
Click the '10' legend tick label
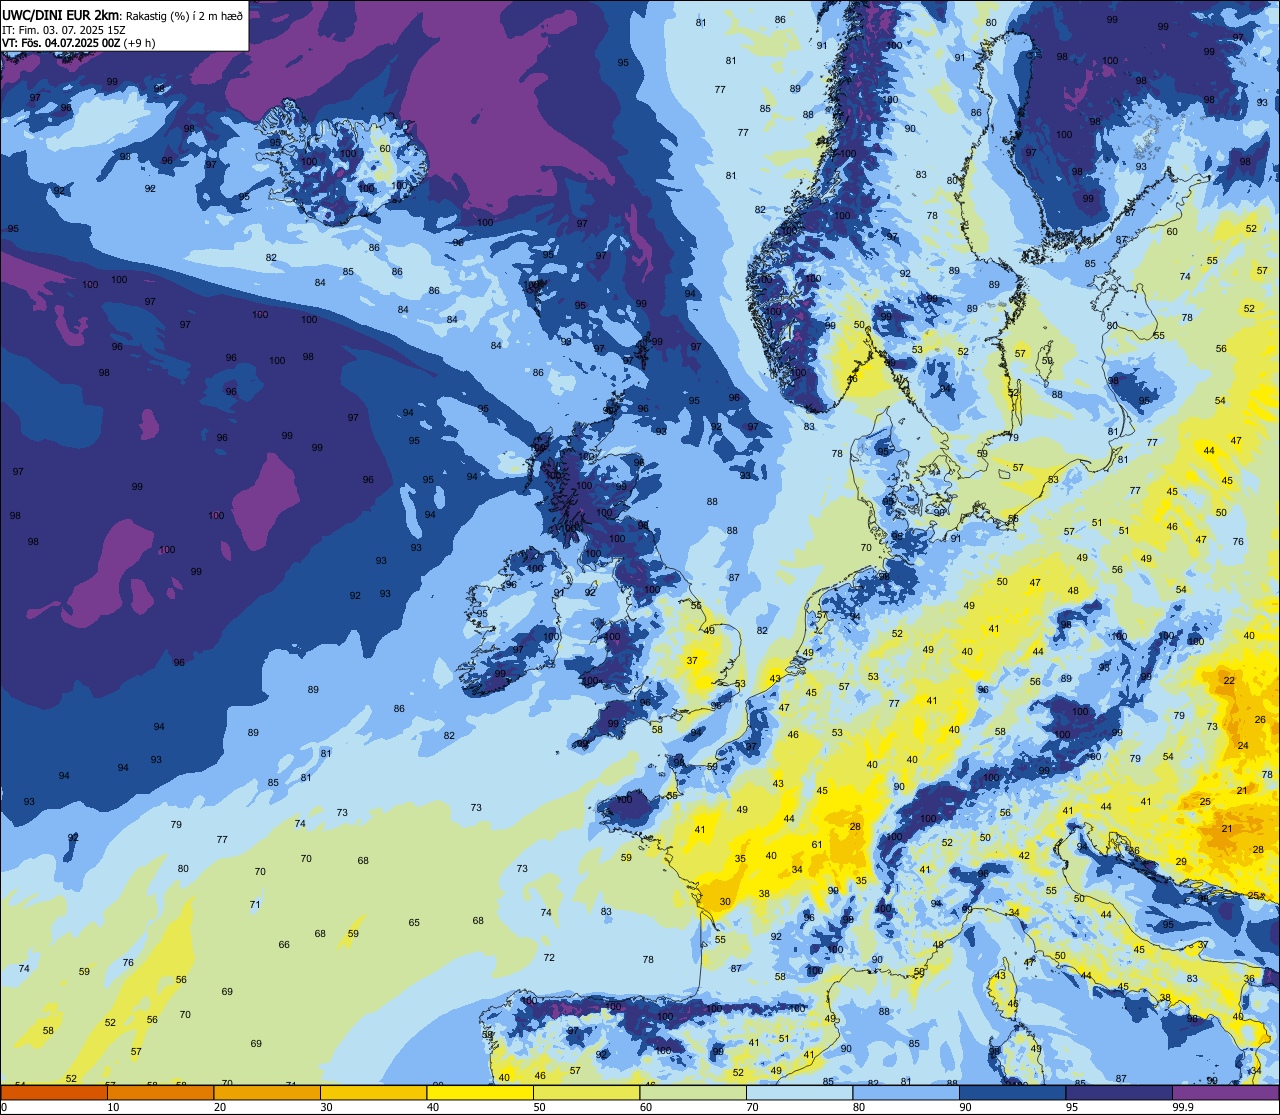pyautogui.click(x=113, y=1107)
